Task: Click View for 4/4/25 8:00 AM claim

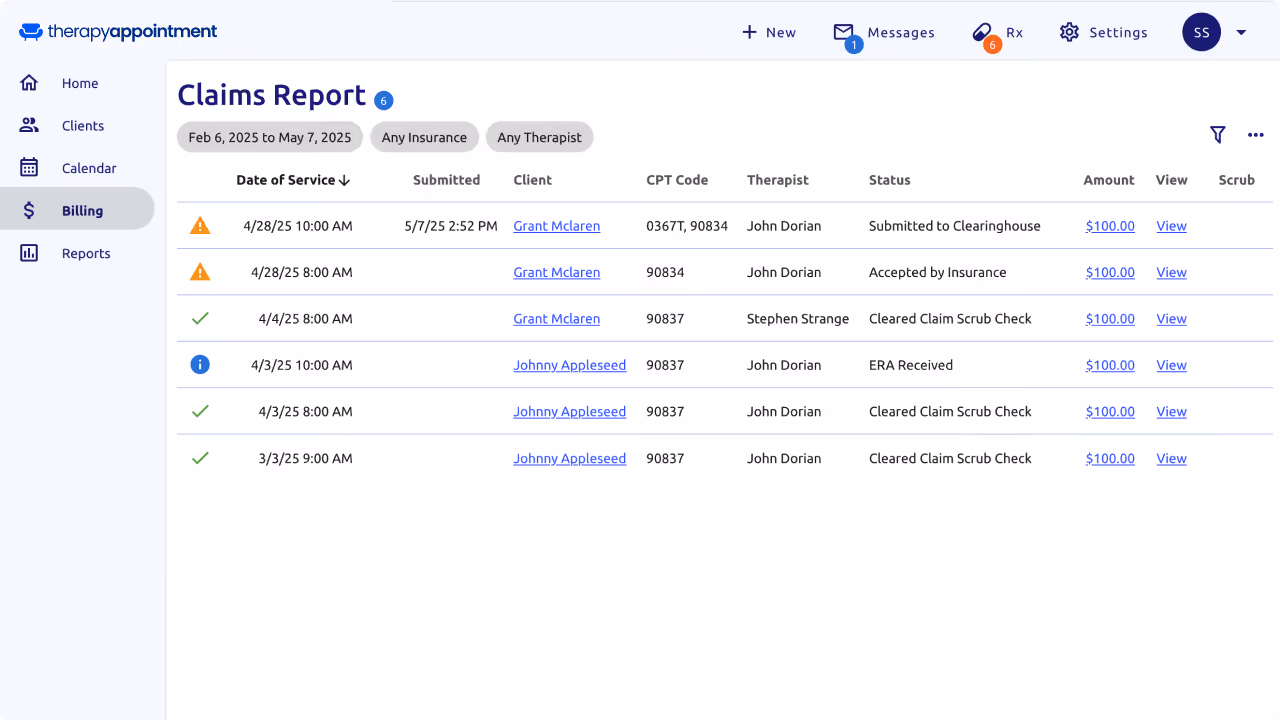Action: [1171, 319]
